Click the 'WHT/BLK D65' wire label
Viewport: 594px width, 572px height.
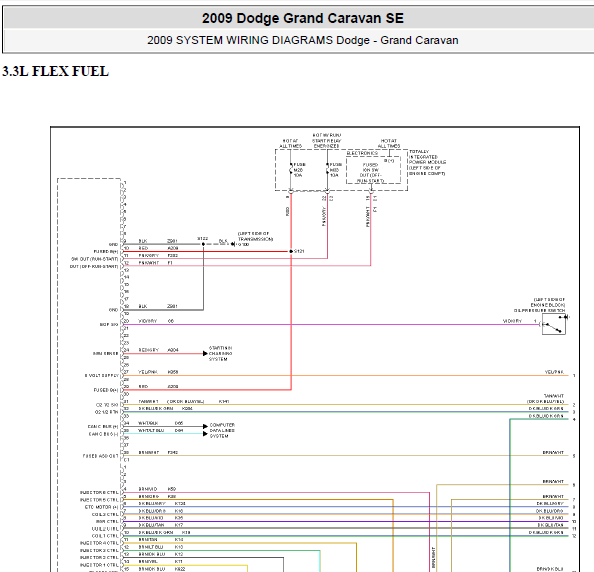(161, 423)
